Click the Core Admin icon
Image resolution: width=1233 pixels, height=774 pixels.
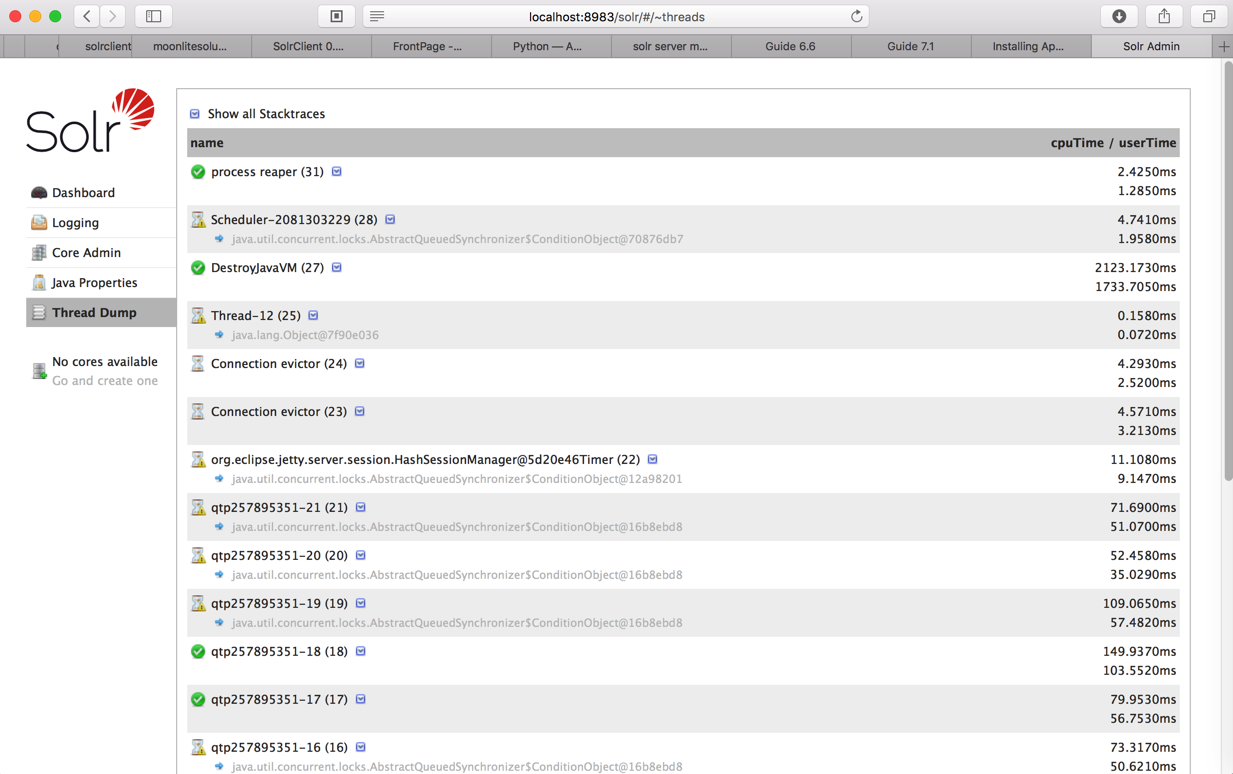39,253
